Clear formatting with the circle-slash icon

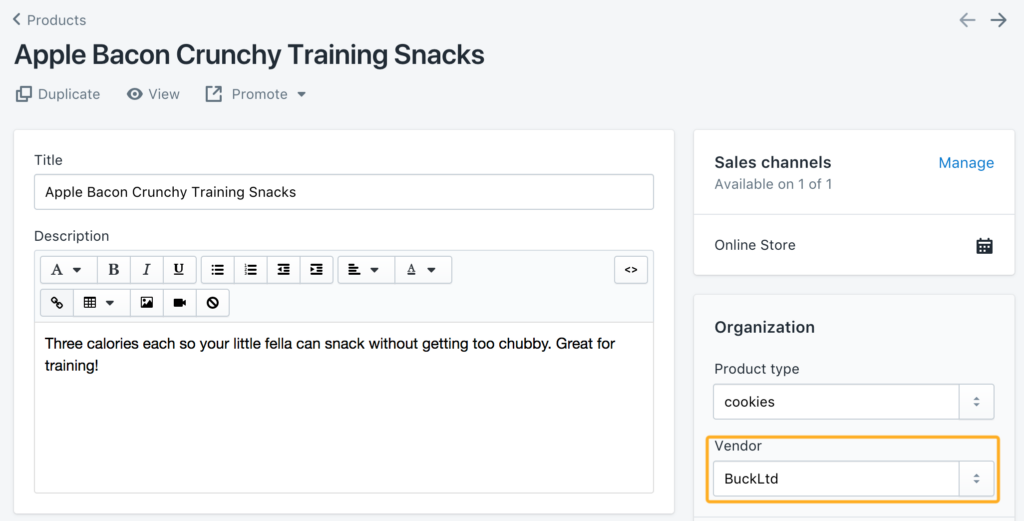[x=212, y=303]
